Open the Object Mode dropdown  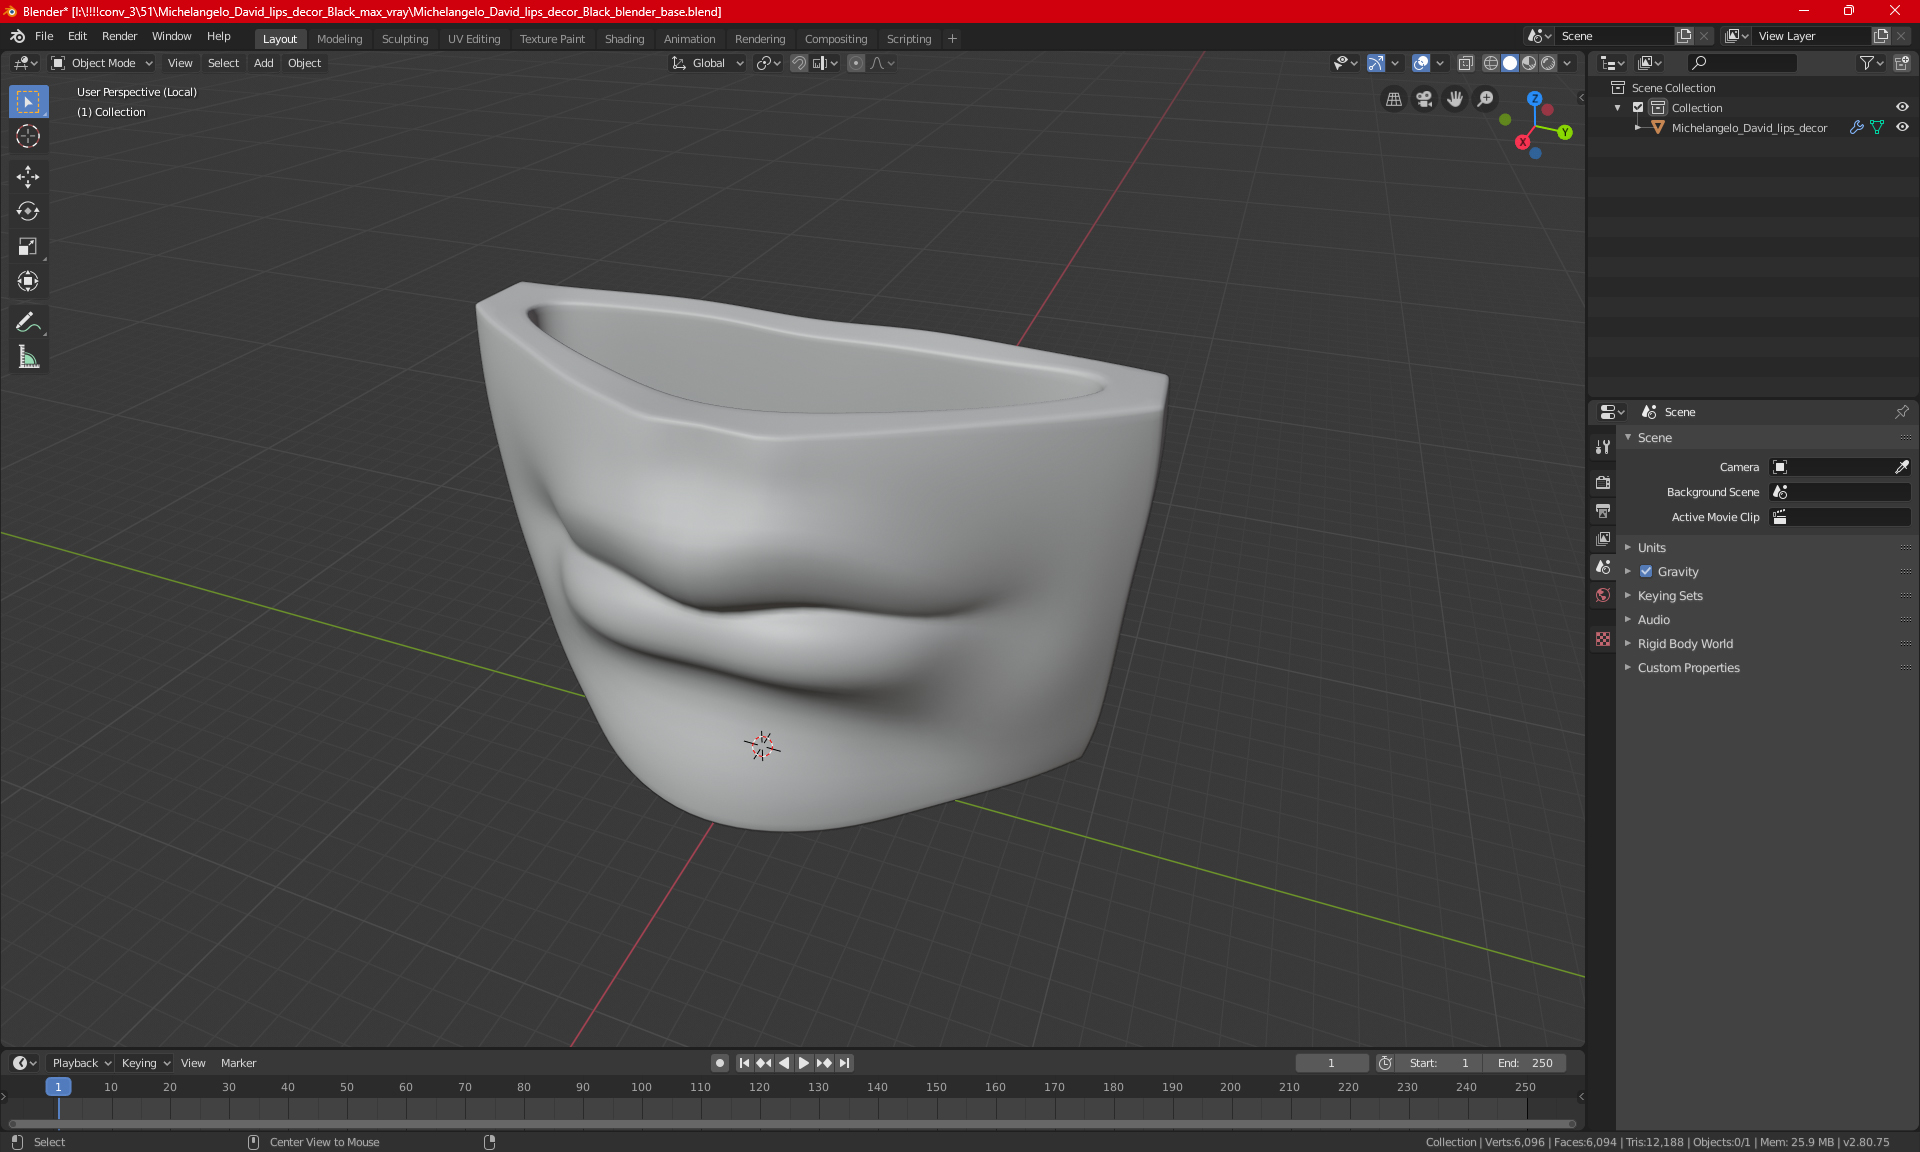pos(101,63)
